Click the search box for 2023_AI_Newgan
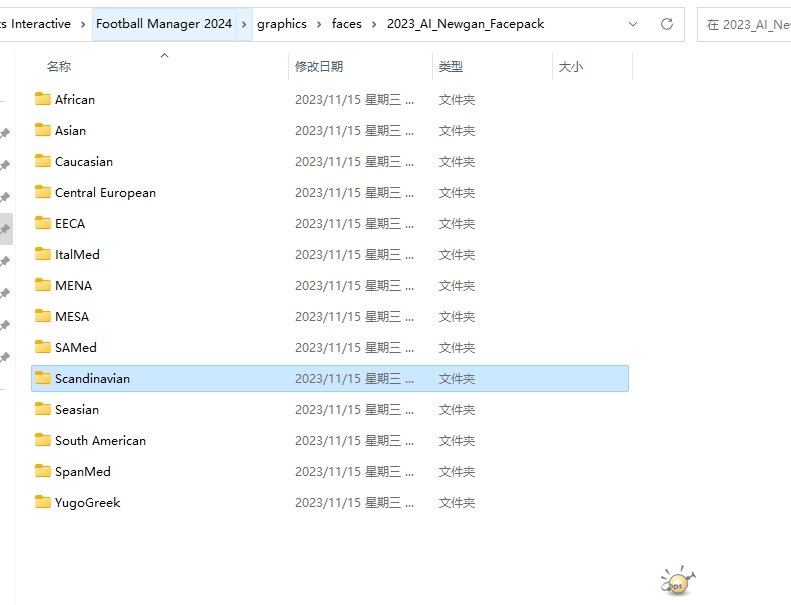 click(745, 24)
